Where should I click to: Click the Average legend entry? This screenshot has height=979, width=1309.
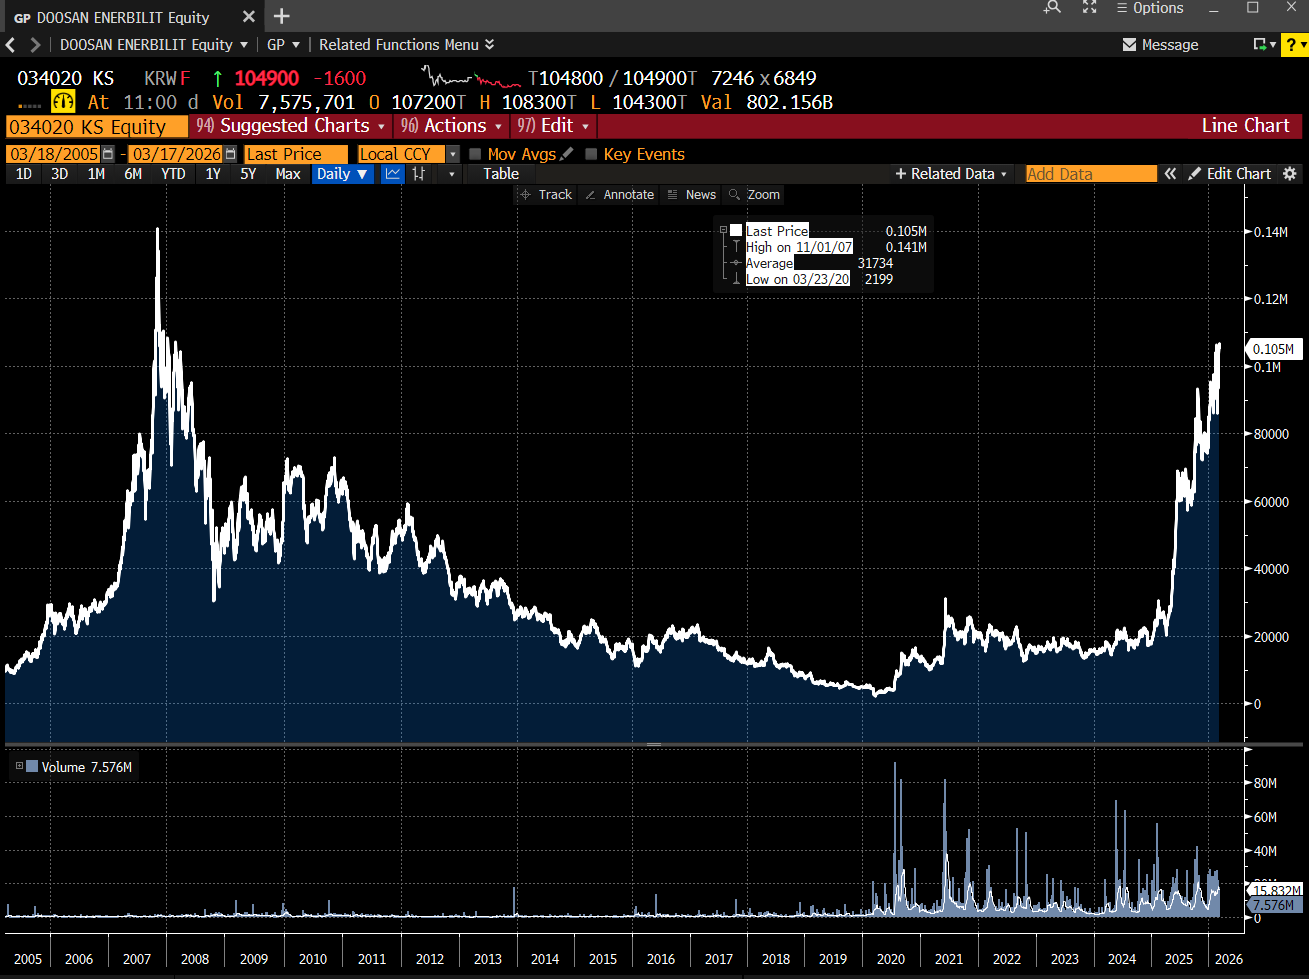769,263
